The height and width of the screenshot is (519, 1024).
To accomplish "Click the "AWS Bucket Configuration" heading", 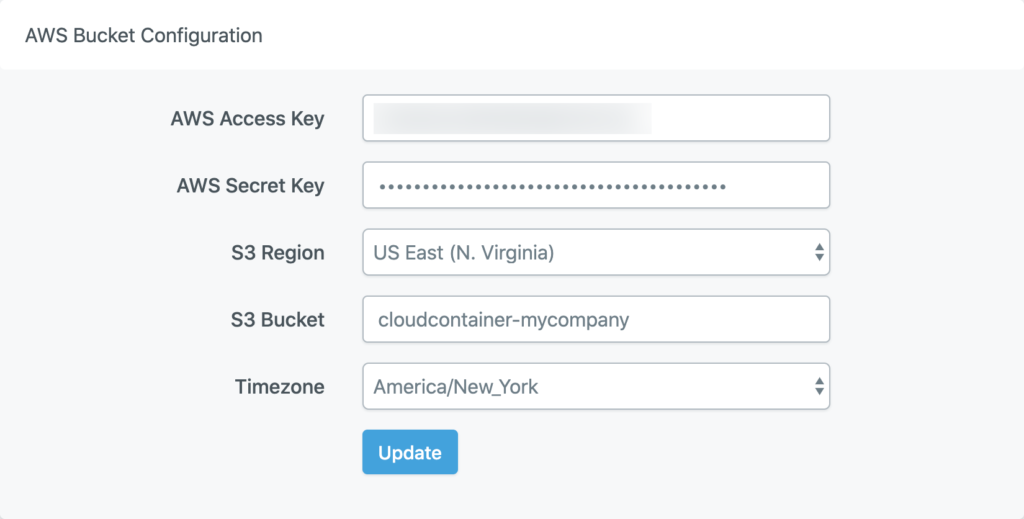I will (143, 35).
